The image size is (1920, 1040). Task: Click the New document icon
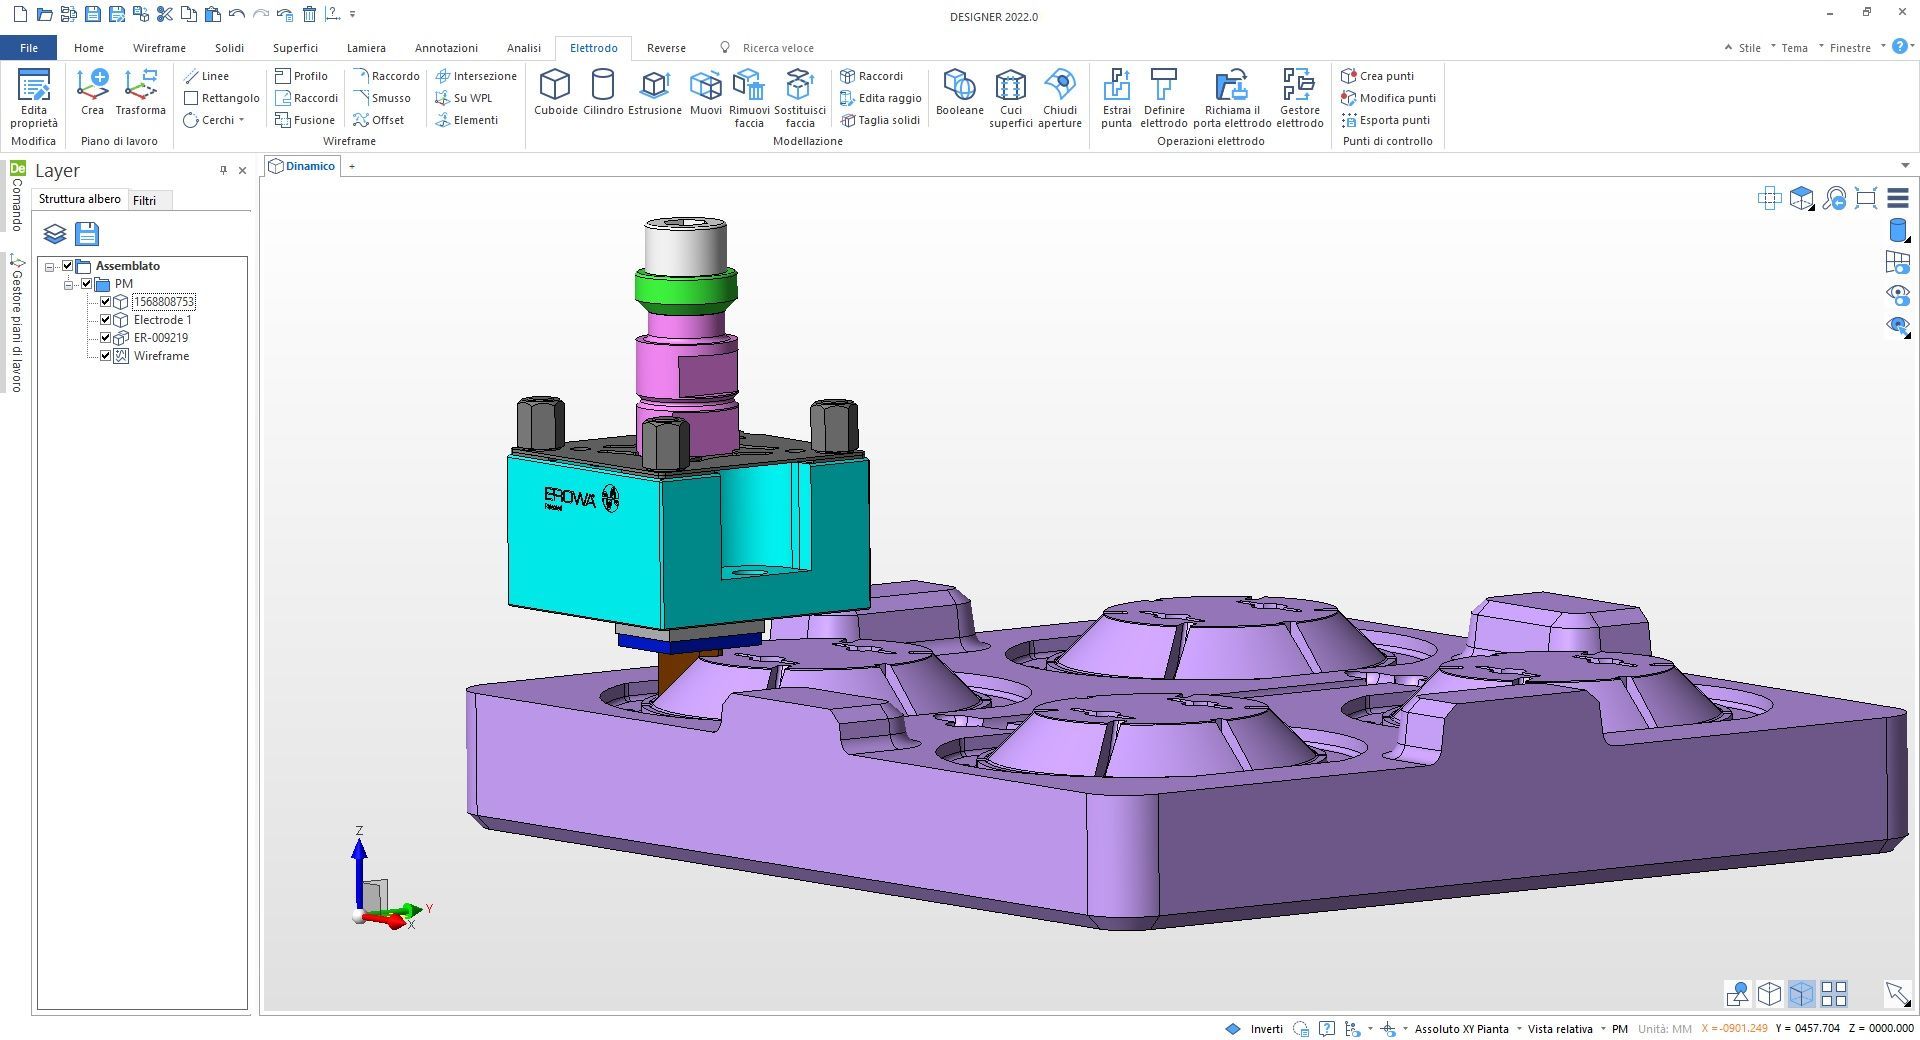20,14
